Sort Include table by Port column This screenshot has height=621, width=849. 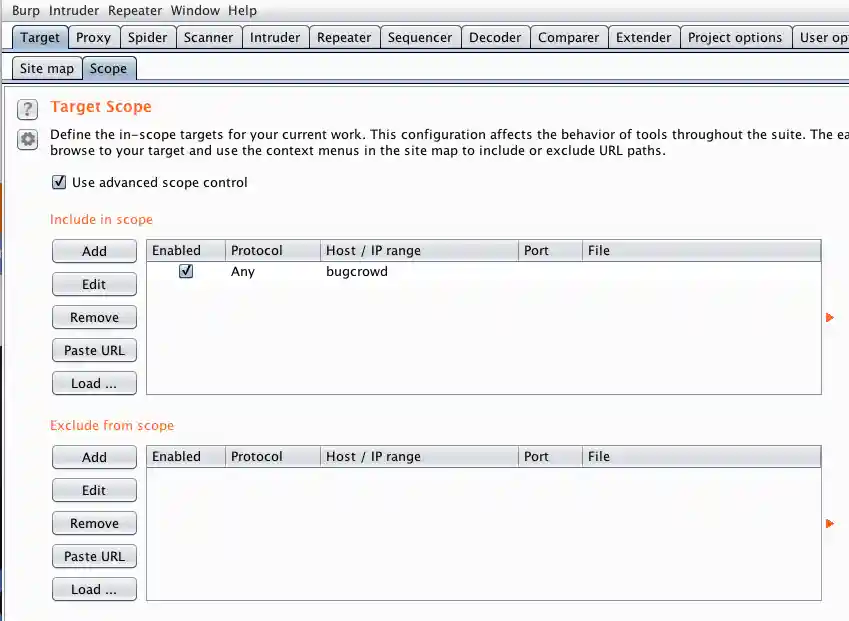click(x=550, y=251)
